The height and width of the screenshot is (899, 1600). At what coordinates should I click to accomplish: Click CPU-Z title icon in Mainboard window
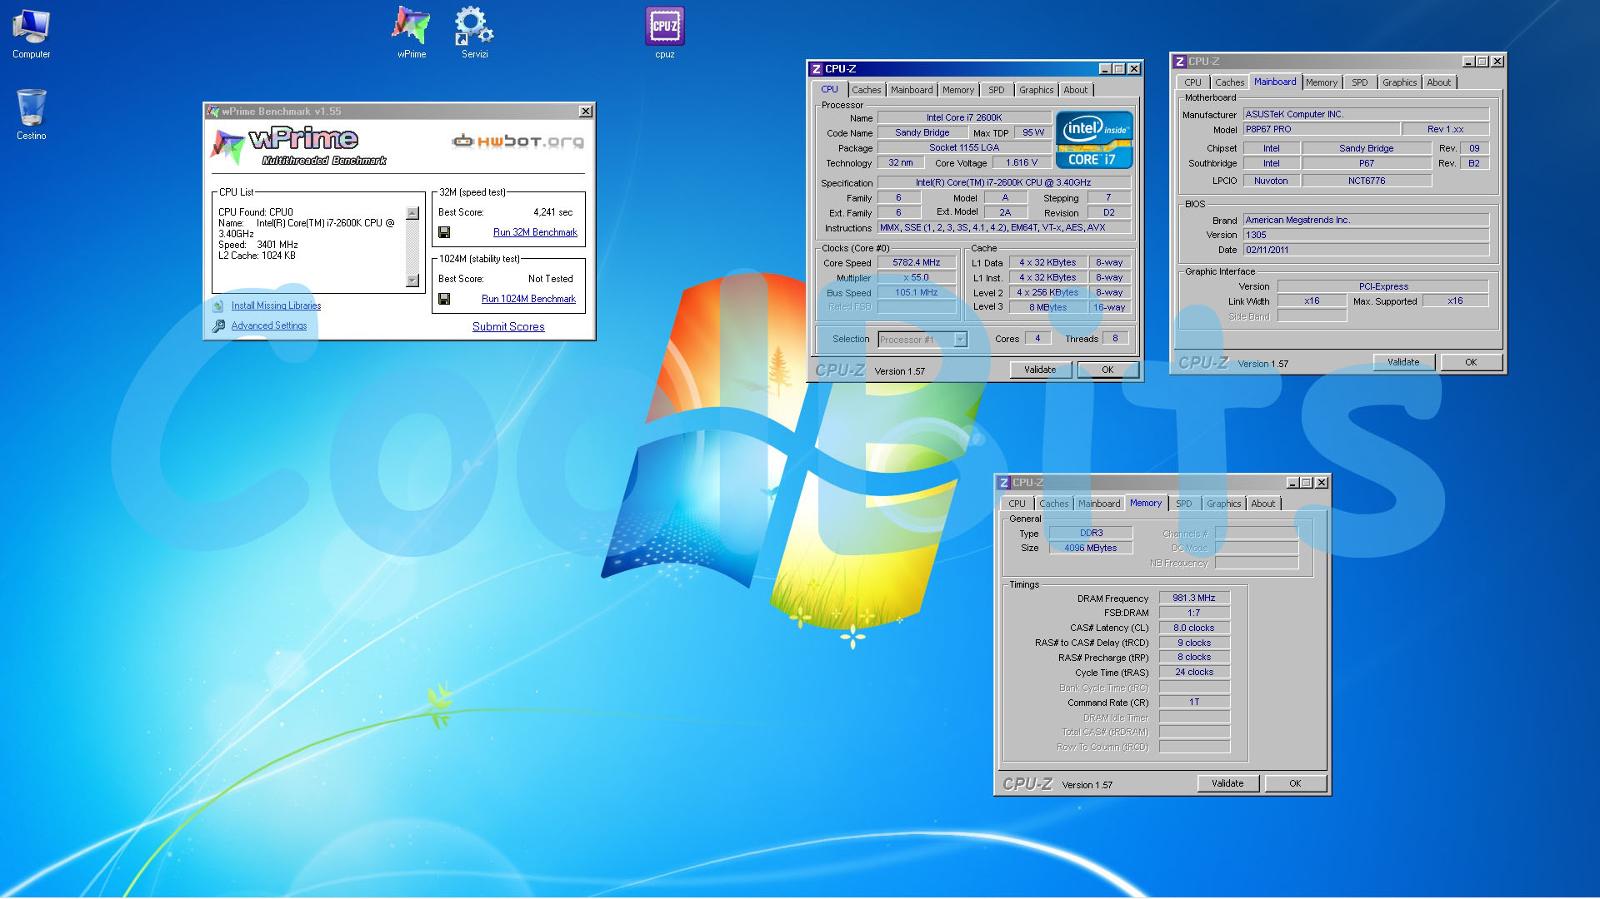click(x=1180, y=61)
